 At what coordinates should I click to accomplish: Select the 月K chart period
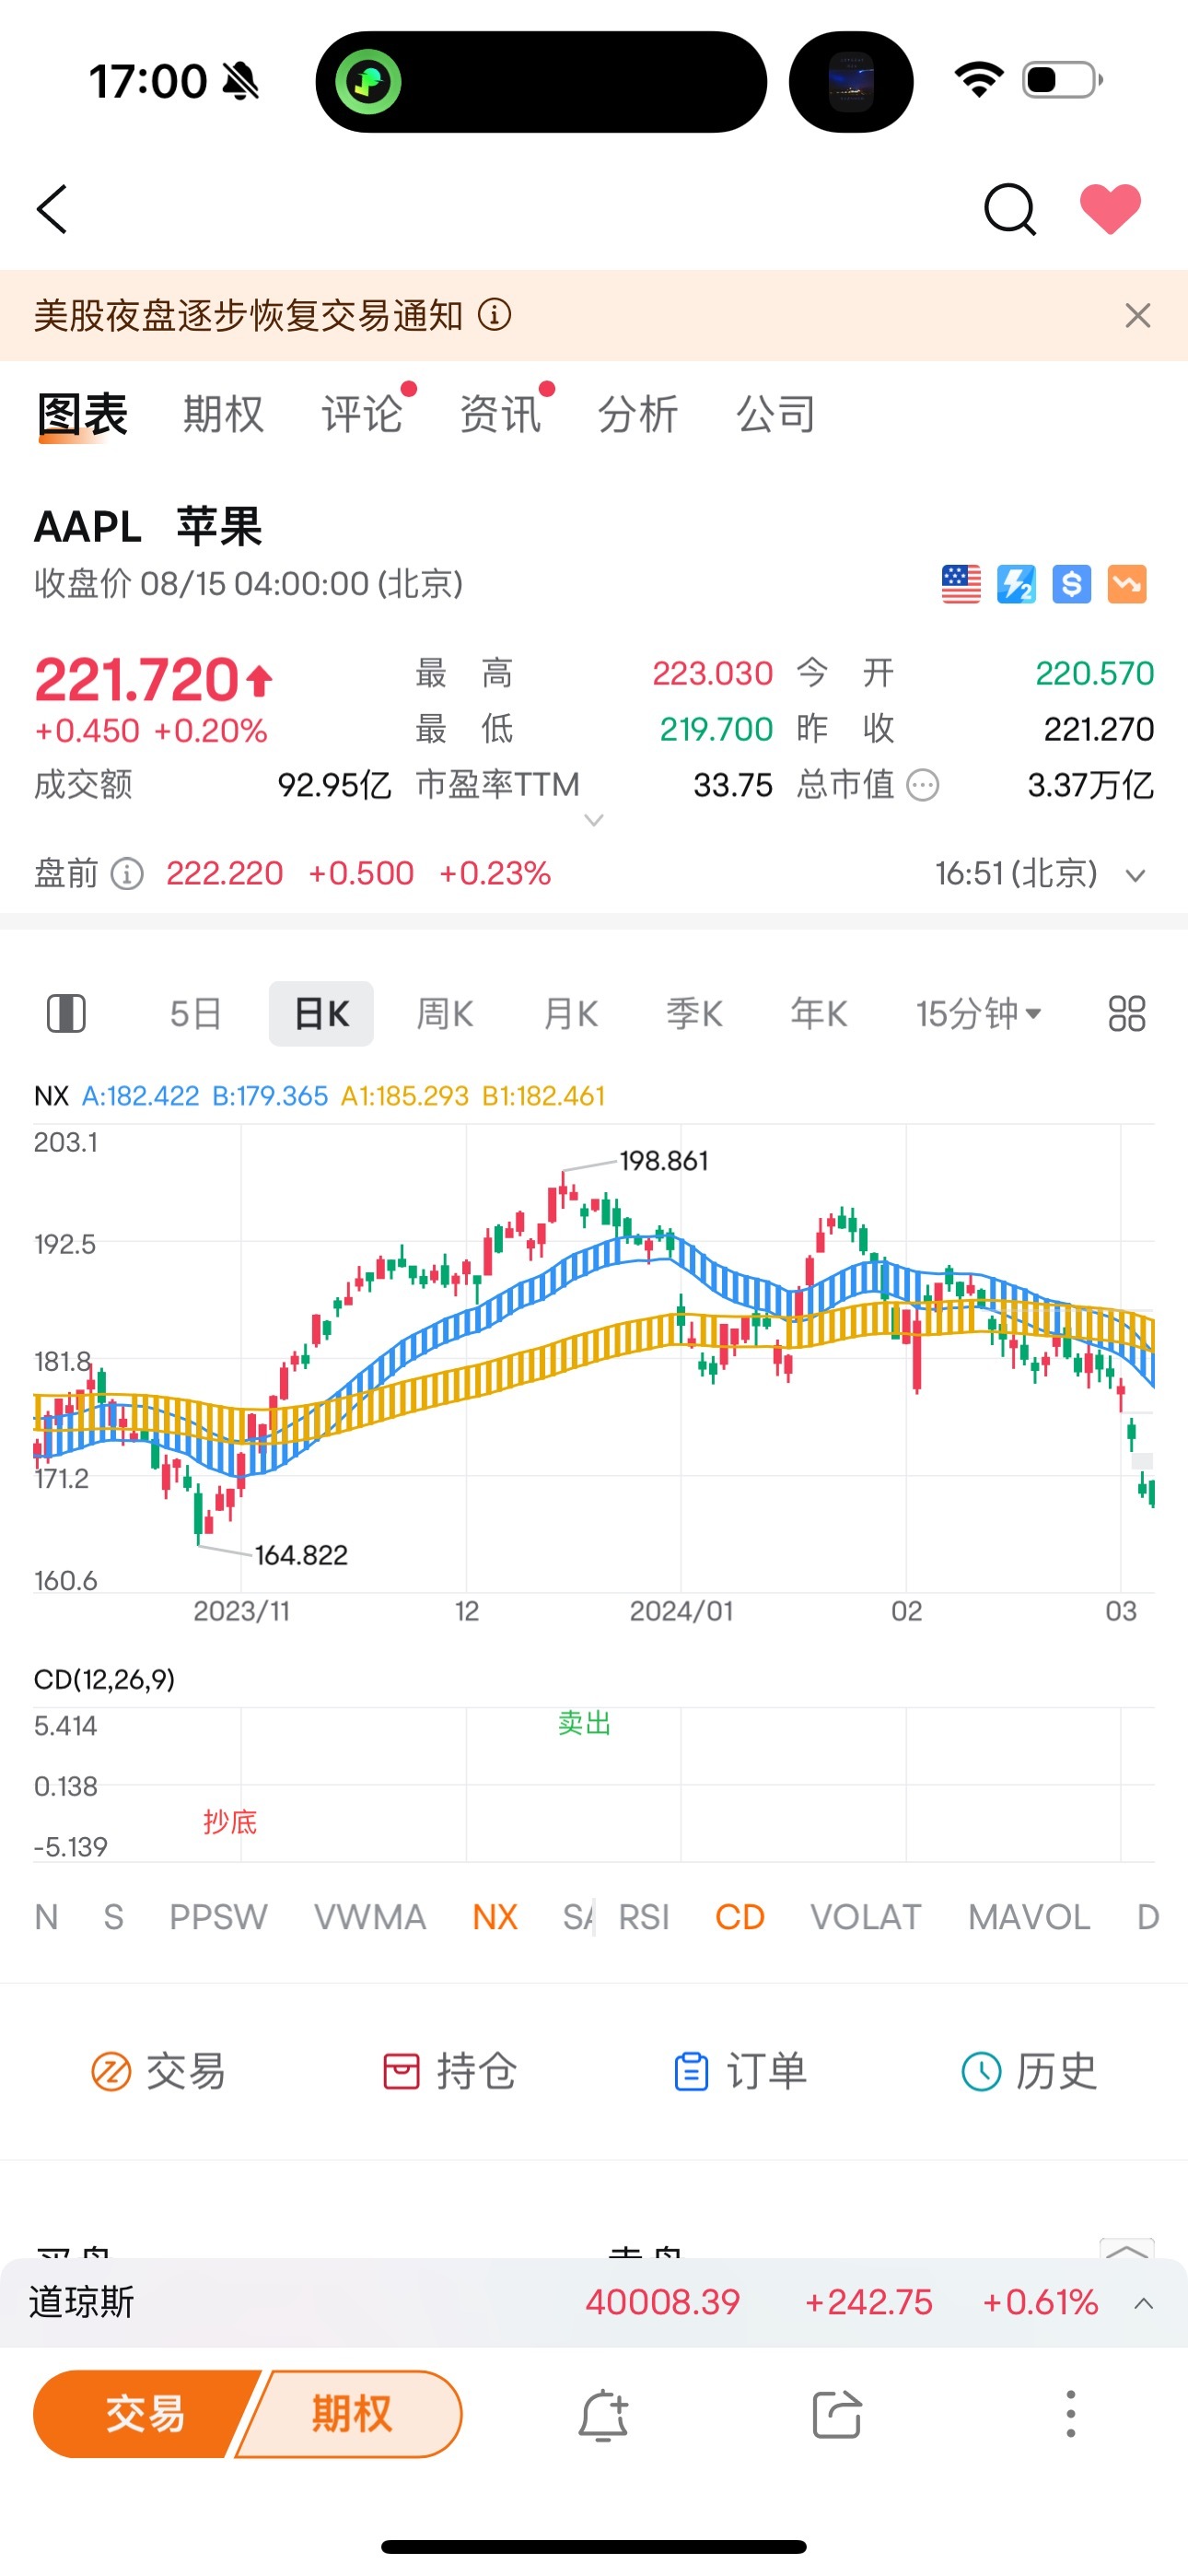coord(571,1014)
